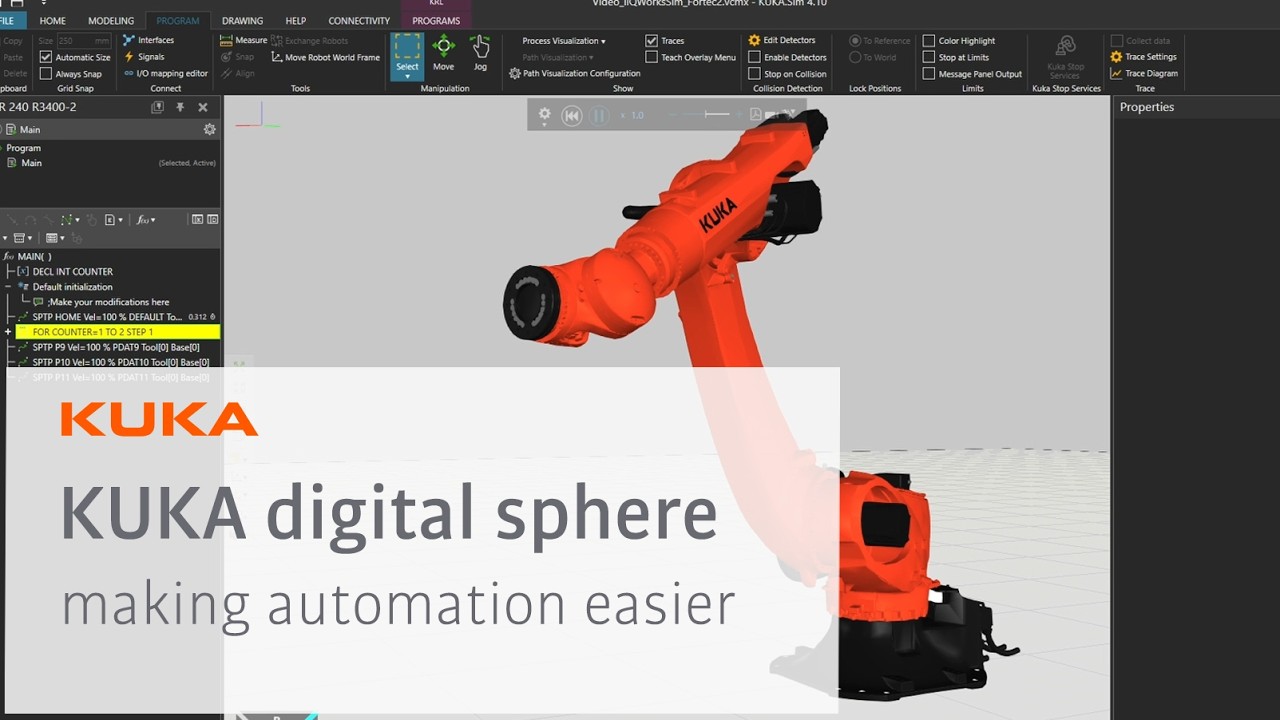
Task: Enable the Stop at Limits checkbox
Action: 929,57
